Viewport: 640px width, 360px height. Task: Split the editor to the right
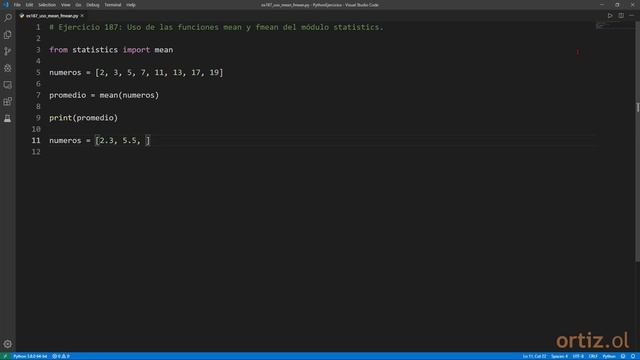pos(621,16)
